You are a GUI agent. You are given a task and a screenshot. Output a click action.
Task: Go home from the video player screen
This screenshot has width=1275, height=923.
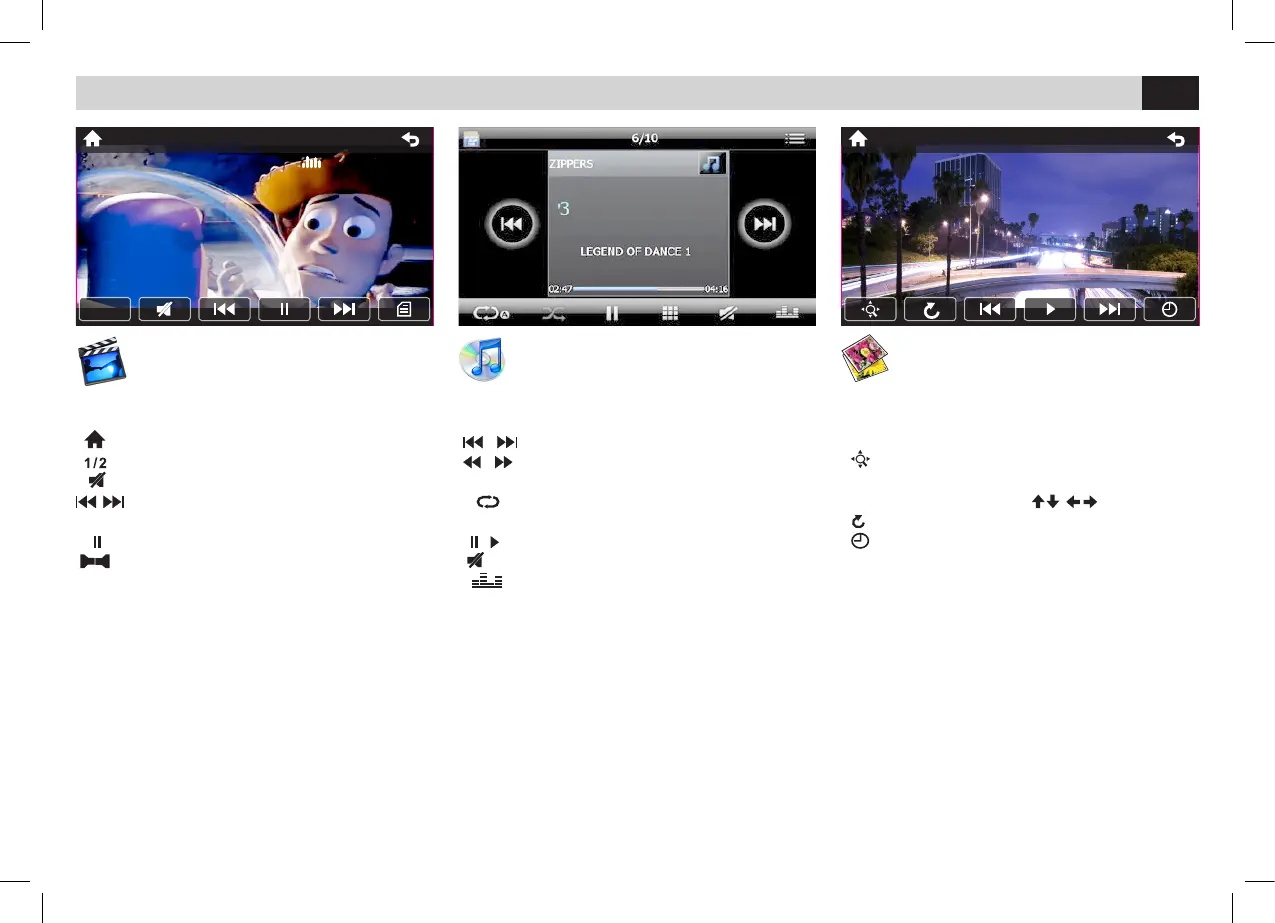92,140
